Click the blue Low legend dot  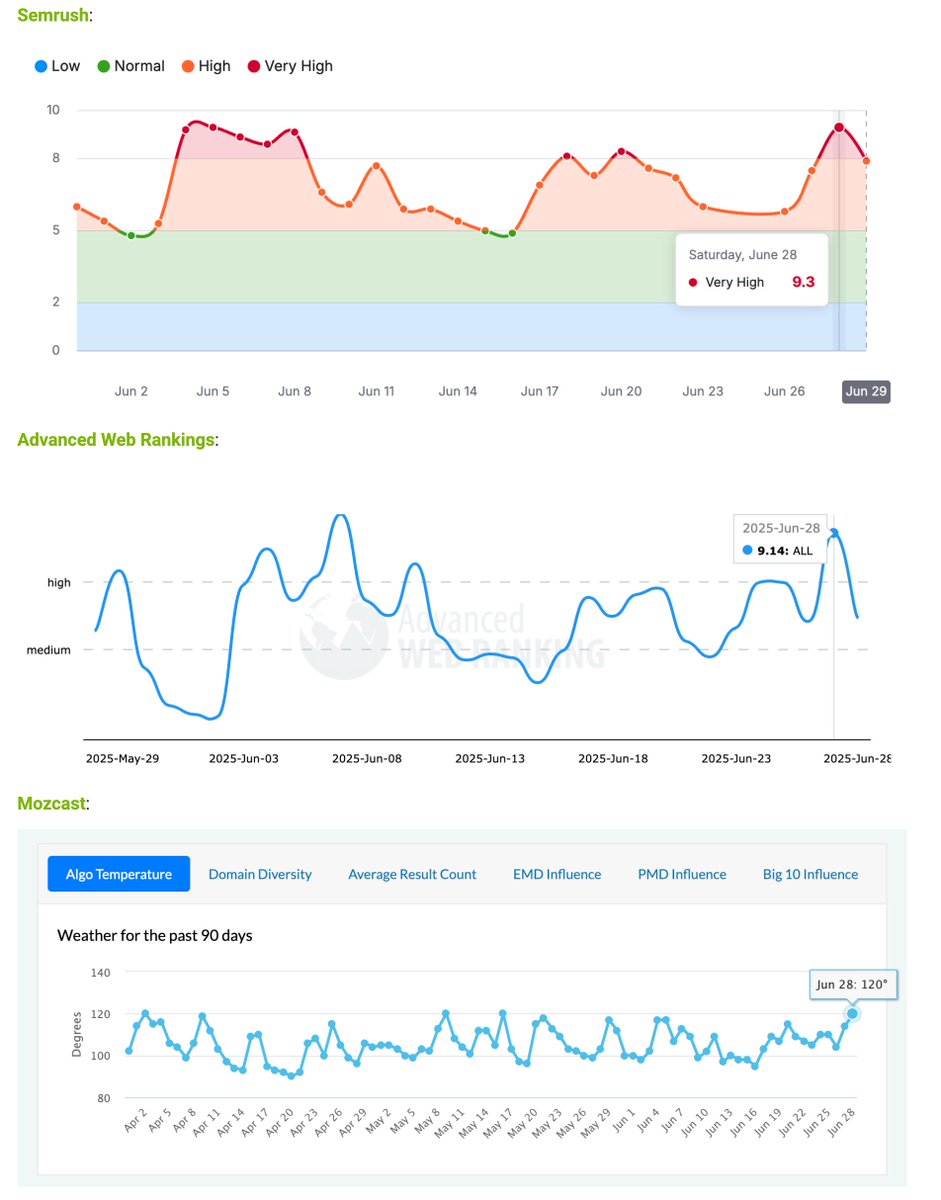[x=41, y=66]
